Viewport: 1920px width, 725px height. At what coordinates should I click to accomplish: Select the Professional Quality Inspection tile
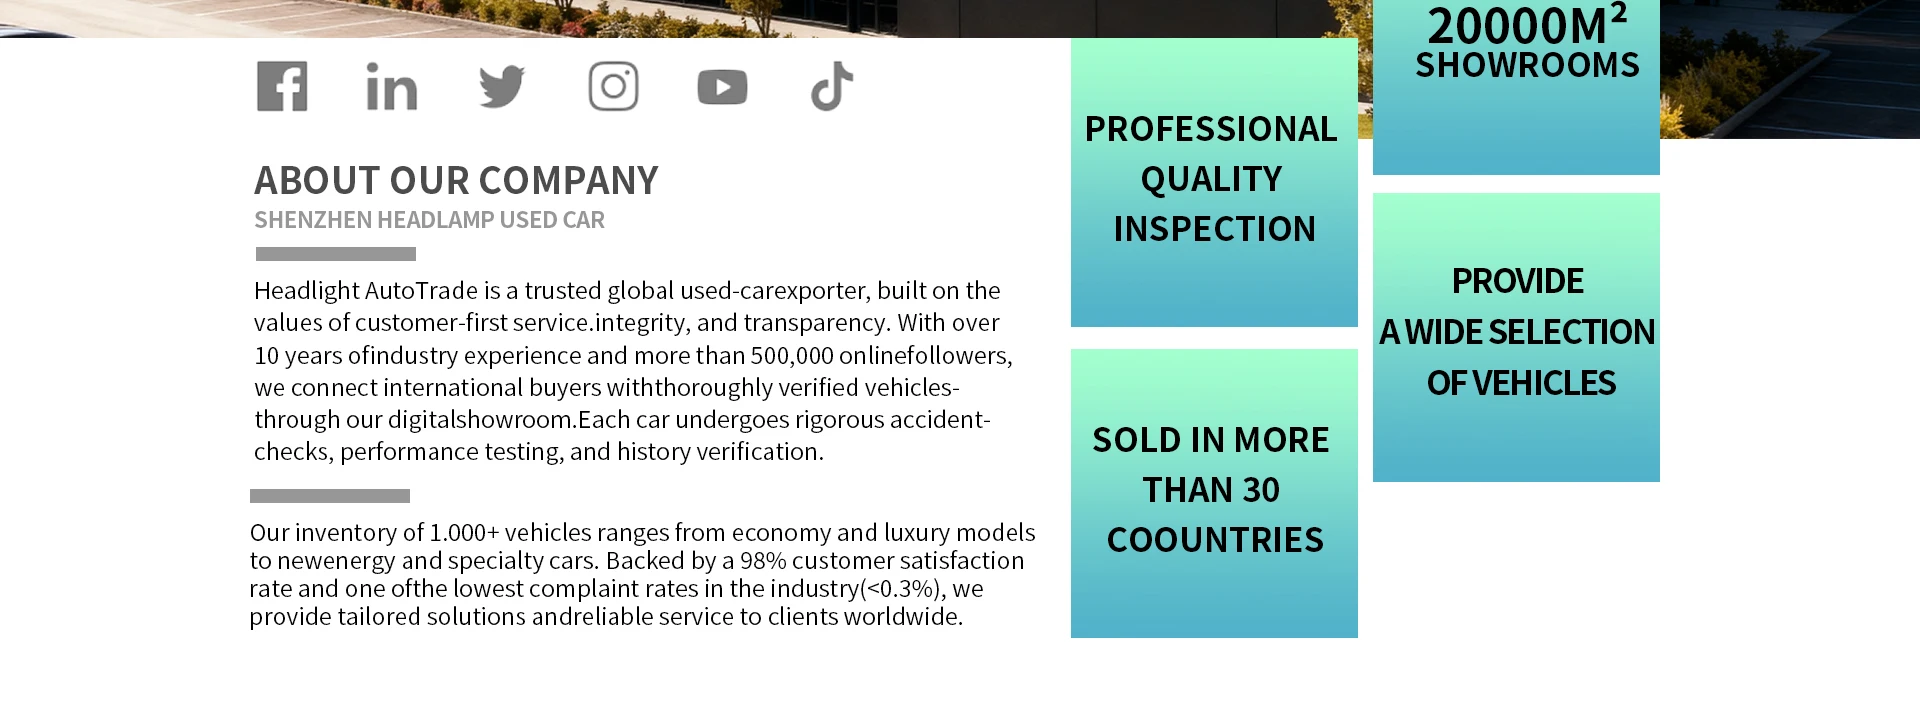pyautogui.click(x=1214, y=182)
